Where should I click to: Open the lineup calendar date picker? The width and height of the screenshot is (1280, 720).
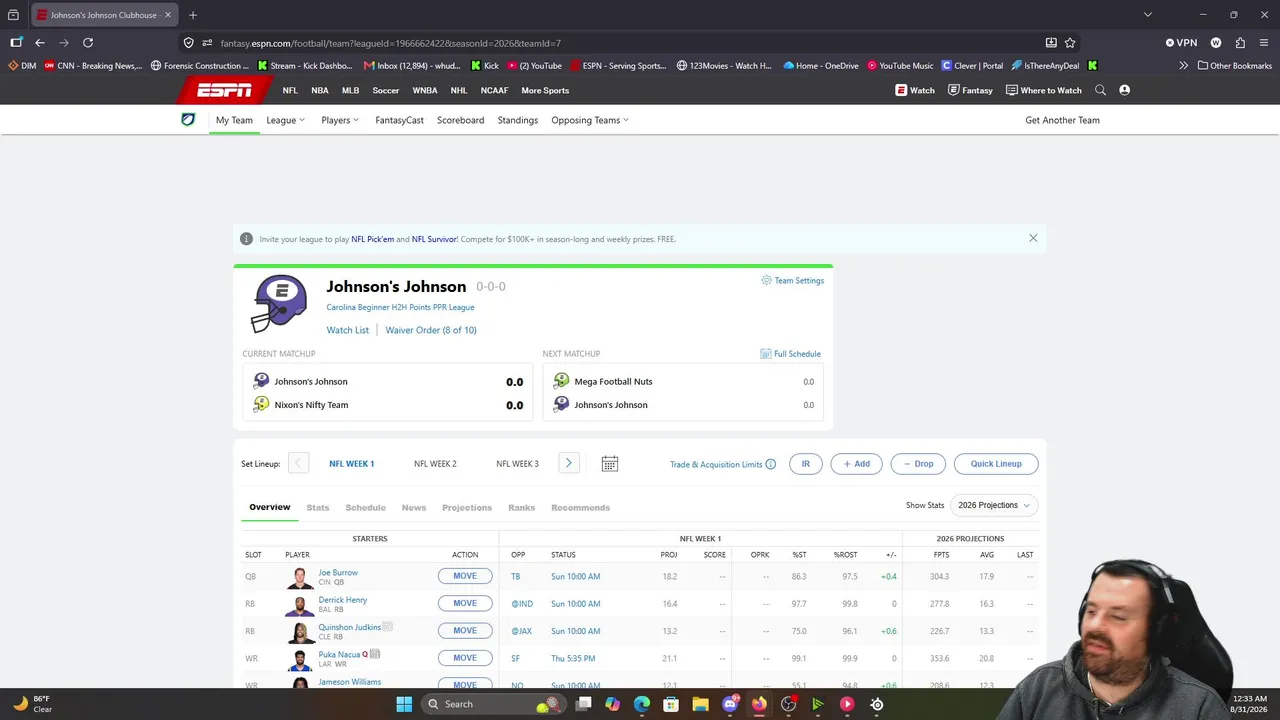point(609,464)
